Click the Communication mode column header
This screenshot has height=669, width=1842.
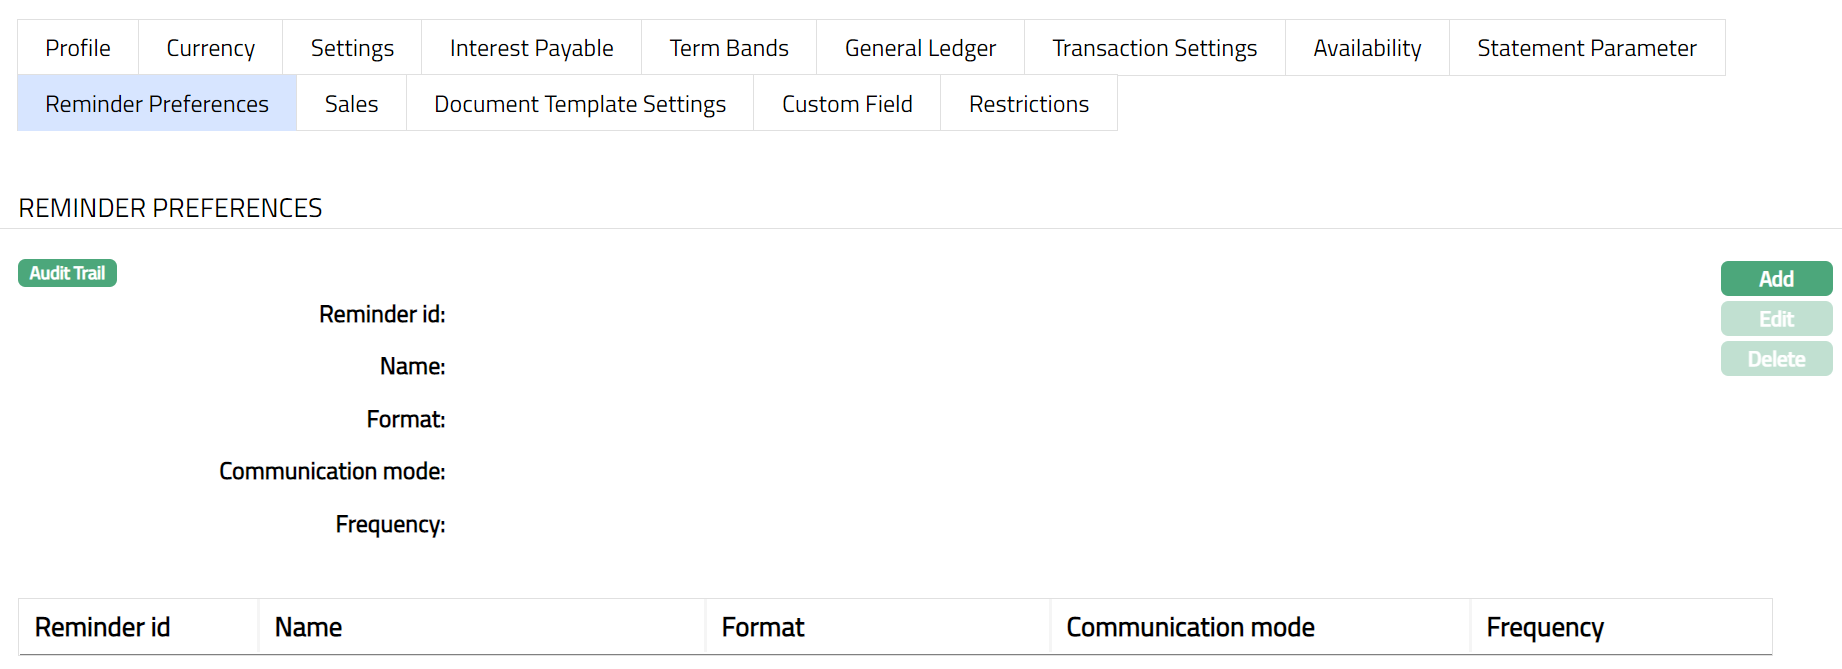click(x=1190, y=627)
